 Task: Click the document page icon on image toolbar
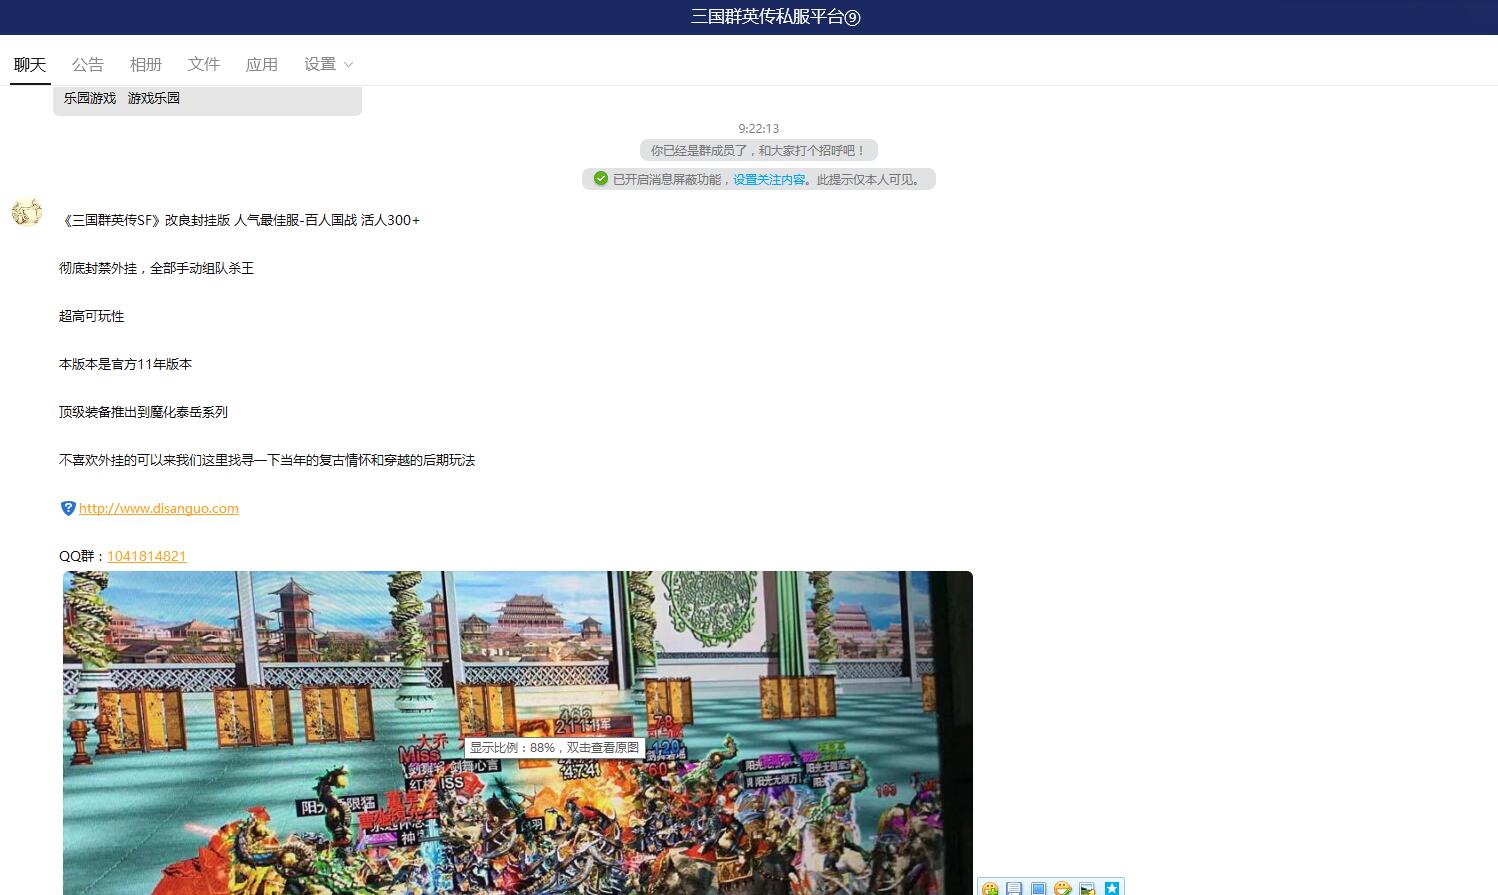click(1014, 888)
